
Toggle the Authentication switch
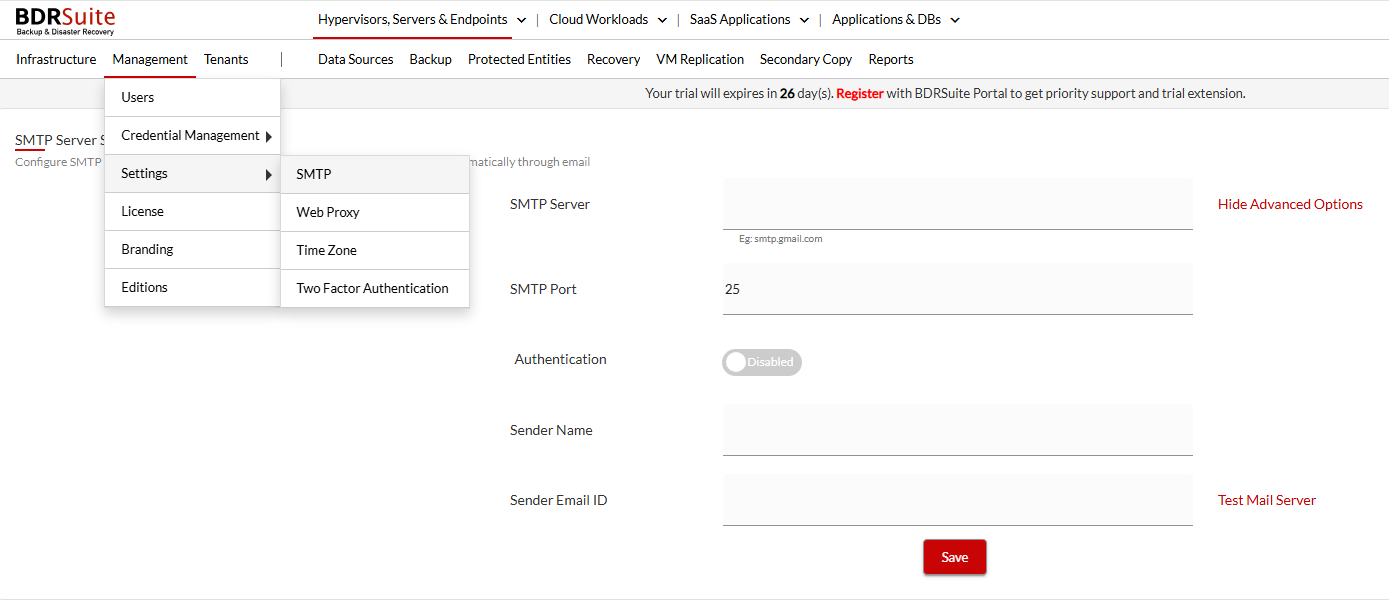pos(761,362)
